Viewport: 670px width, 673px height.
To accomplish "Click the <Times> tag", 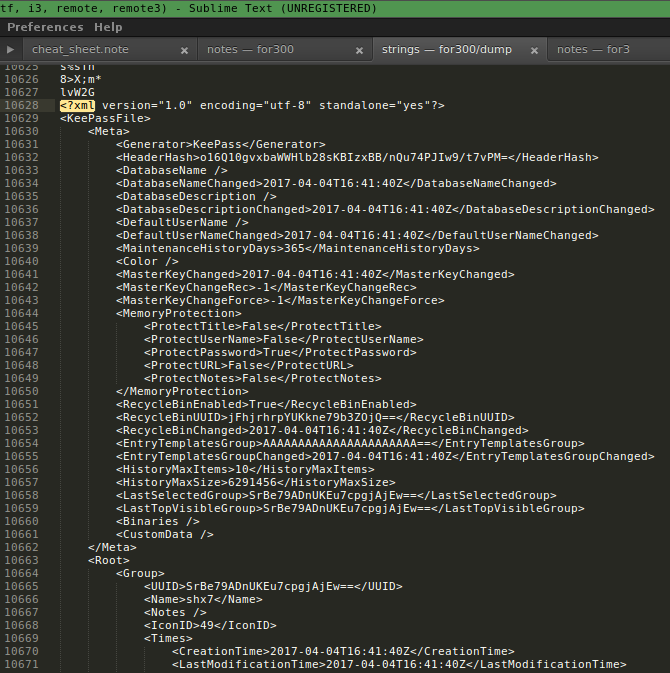I will pos(168,638).
